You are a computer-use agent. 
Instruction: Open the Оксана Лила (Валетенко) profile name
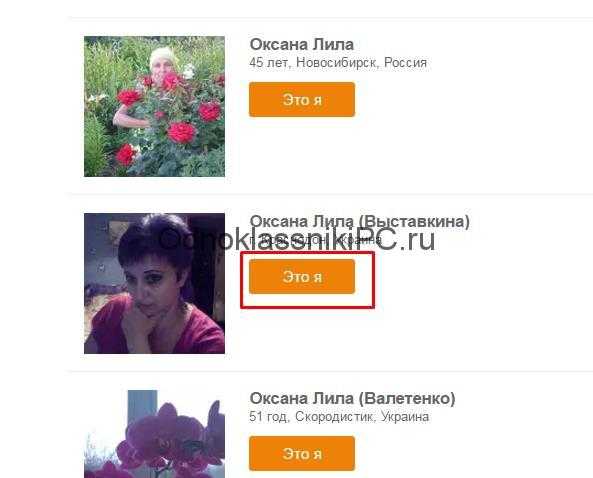[352, 399]
